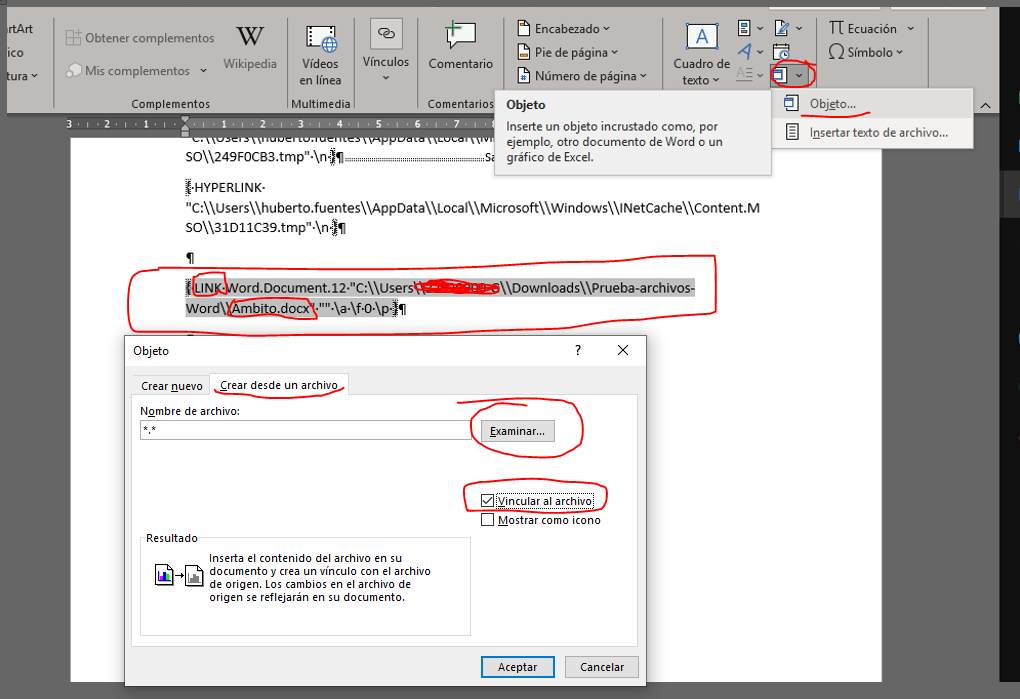
Task: Click the 31D11C39.tmp hyperlink field text
Action: point(472,207)
